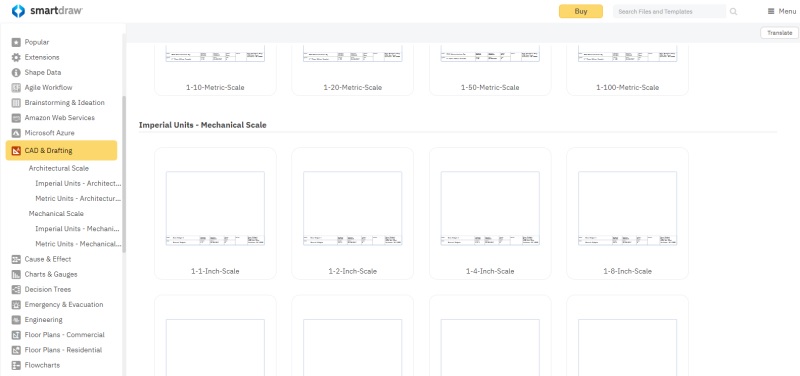
Task: Open the Menu label at top right
Action: [x=787, y=11]
